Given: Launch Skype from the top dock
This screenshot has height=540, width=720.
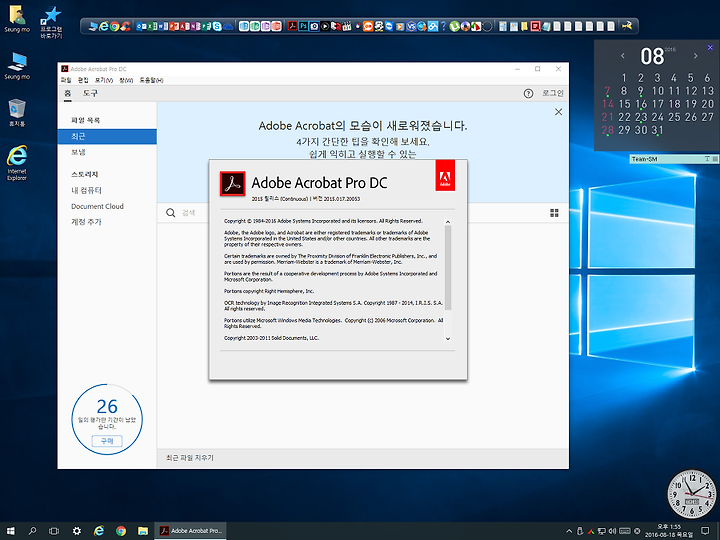Looking at the screenshot, I should point(217,27).
